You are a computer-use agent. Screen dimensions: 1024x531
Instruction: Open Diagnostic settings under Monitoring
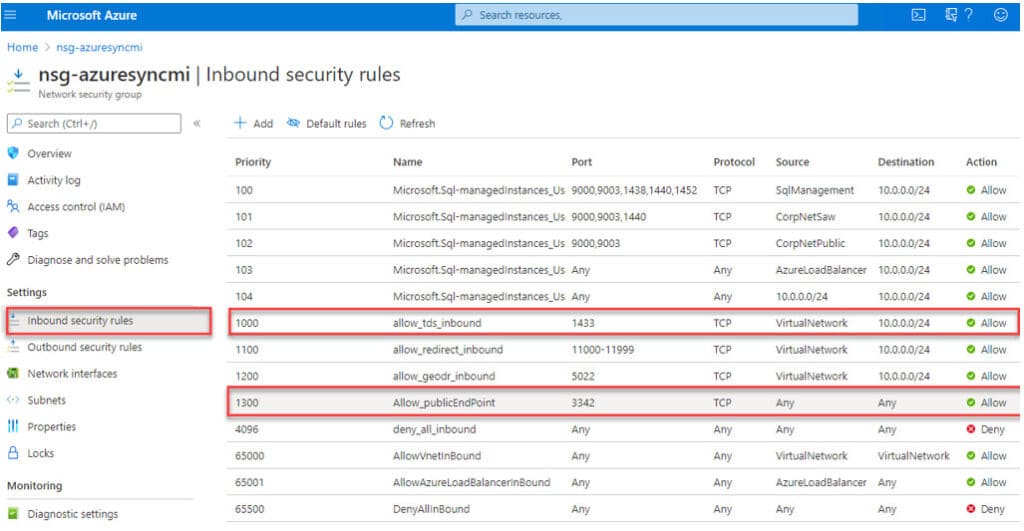click(x=73, y=514)
